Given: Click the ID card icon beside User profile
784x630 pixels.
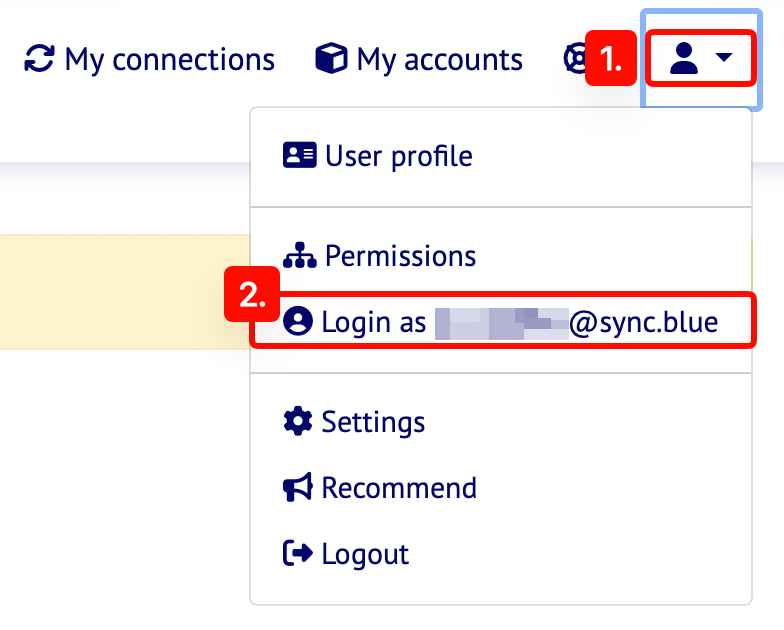Looking at the screenshot, I should (299, 155).
